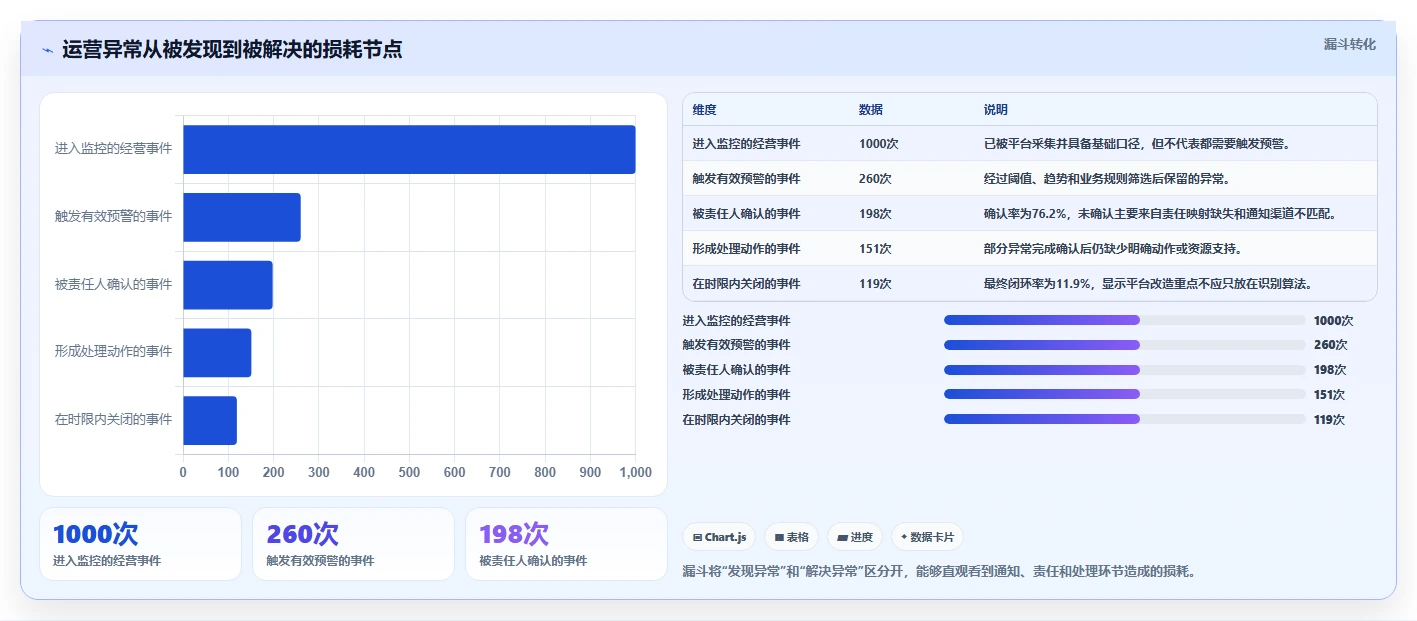Click the 1000次 cell in the table
Viewport: 1417px width, 621px height.
click(x=879, y=144)
